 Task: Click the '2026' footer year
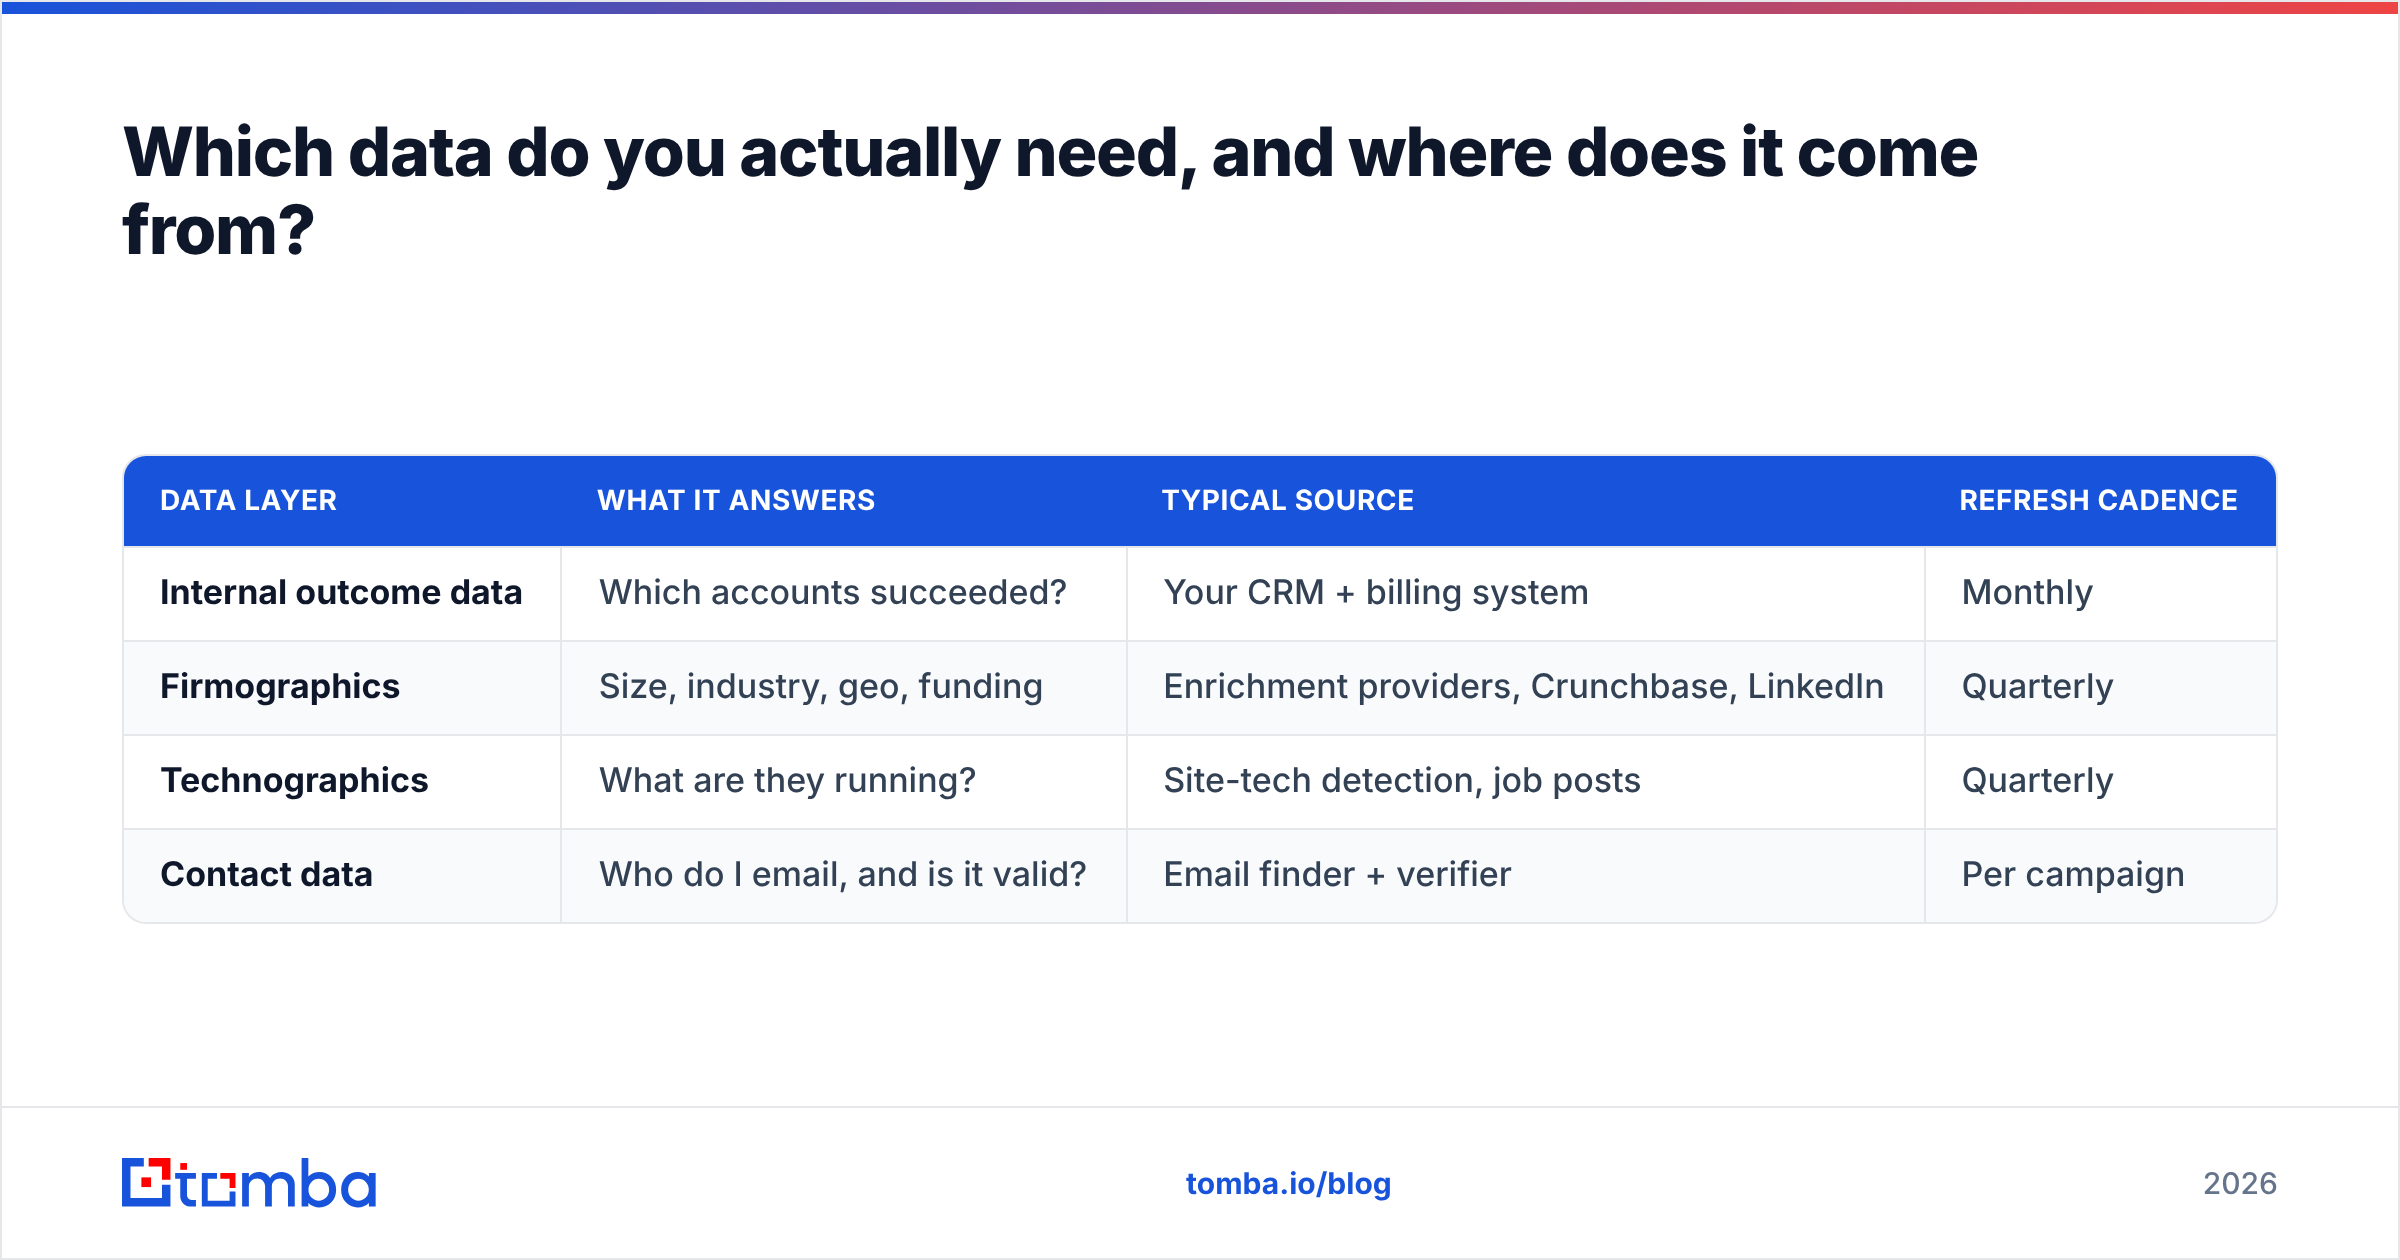2240,1184
